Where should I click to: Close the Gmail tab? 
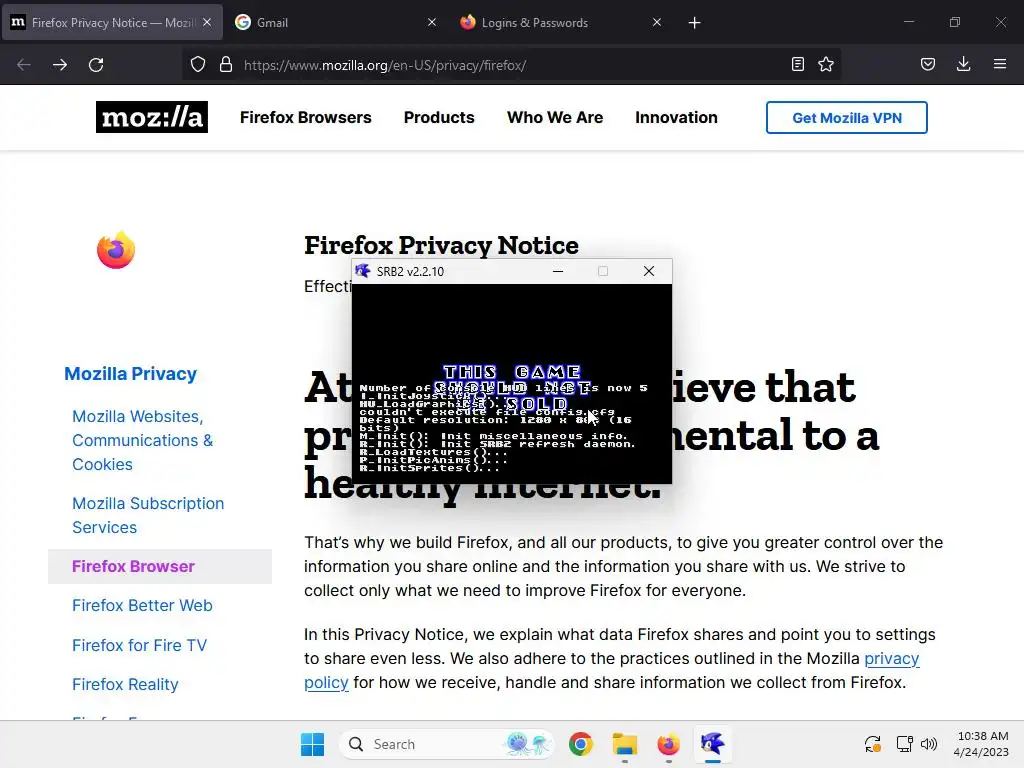(432, 22)
